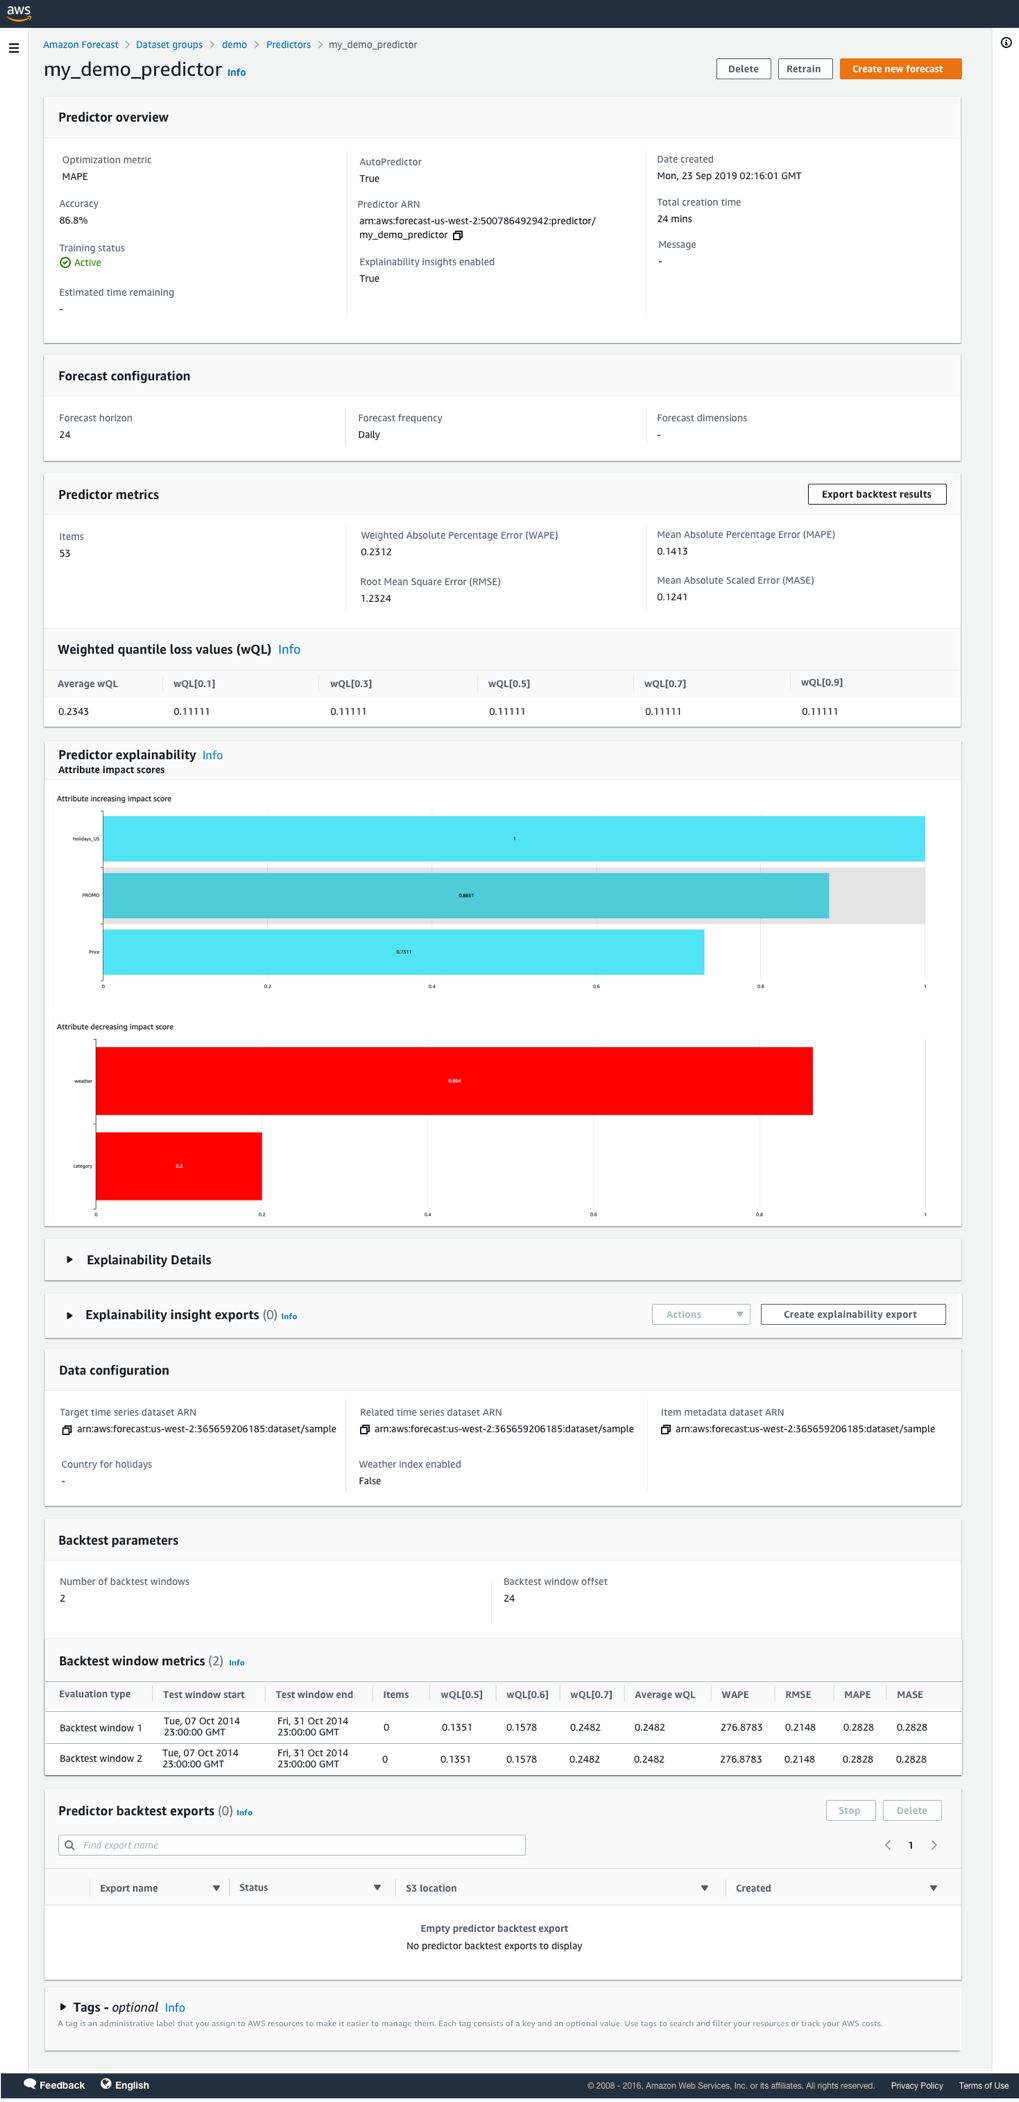Click the search magnifier in export filter
Viewport: 1019px width, 2102px height.
coord(70,1845)
